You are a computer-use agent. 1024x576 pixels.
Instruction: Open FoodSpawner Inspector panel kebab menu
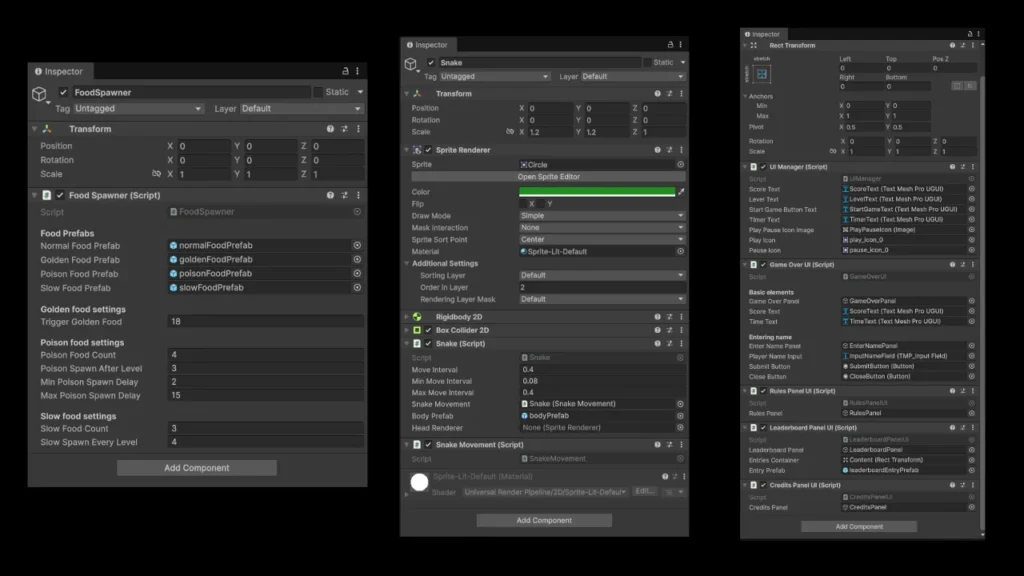click(357, 71)
